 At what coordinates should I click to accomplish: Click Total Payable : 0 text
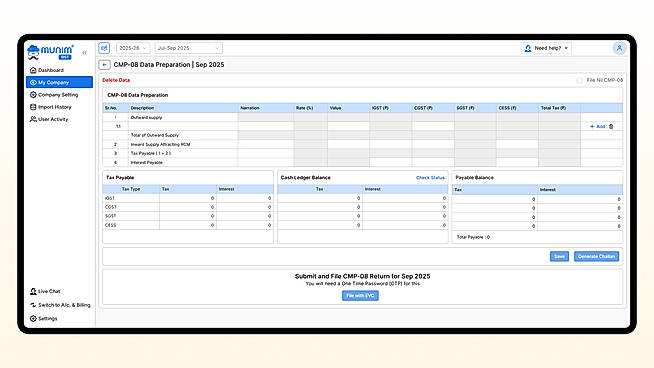473,237
